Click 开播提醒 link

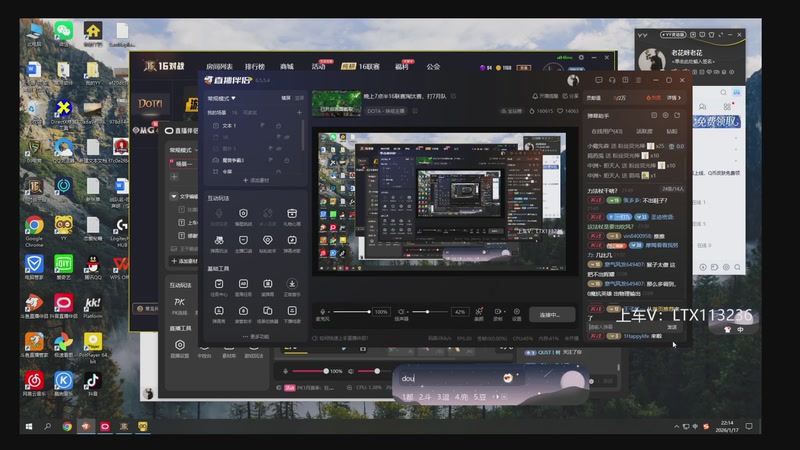click(545, 96)
